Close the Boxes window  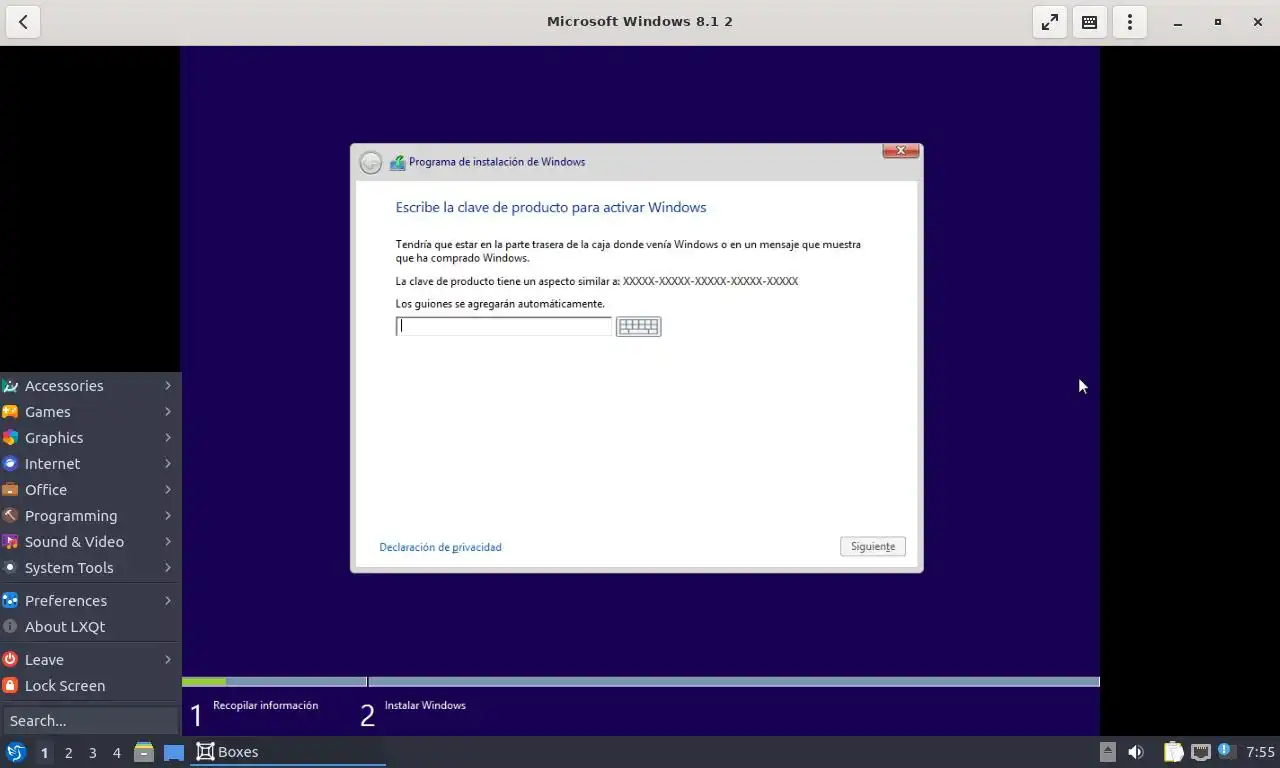click(1258, 22)
